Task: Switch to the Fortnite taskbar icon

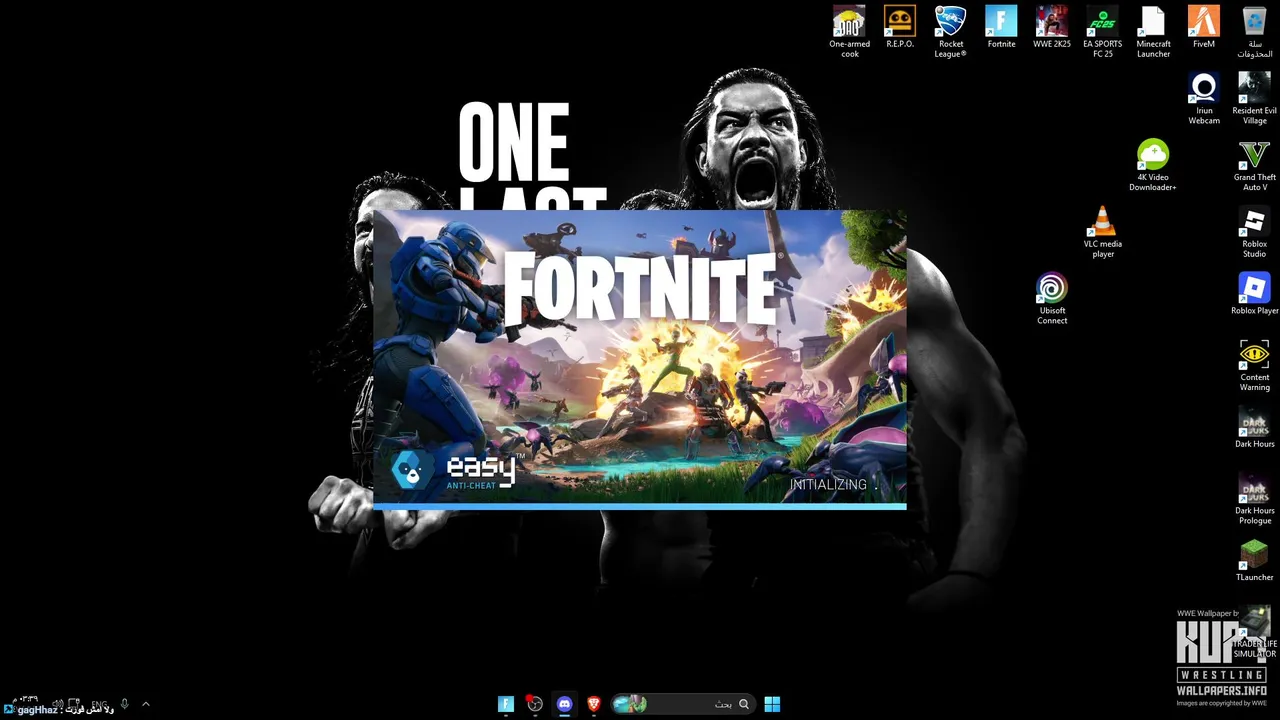Action: coord(506,704)
